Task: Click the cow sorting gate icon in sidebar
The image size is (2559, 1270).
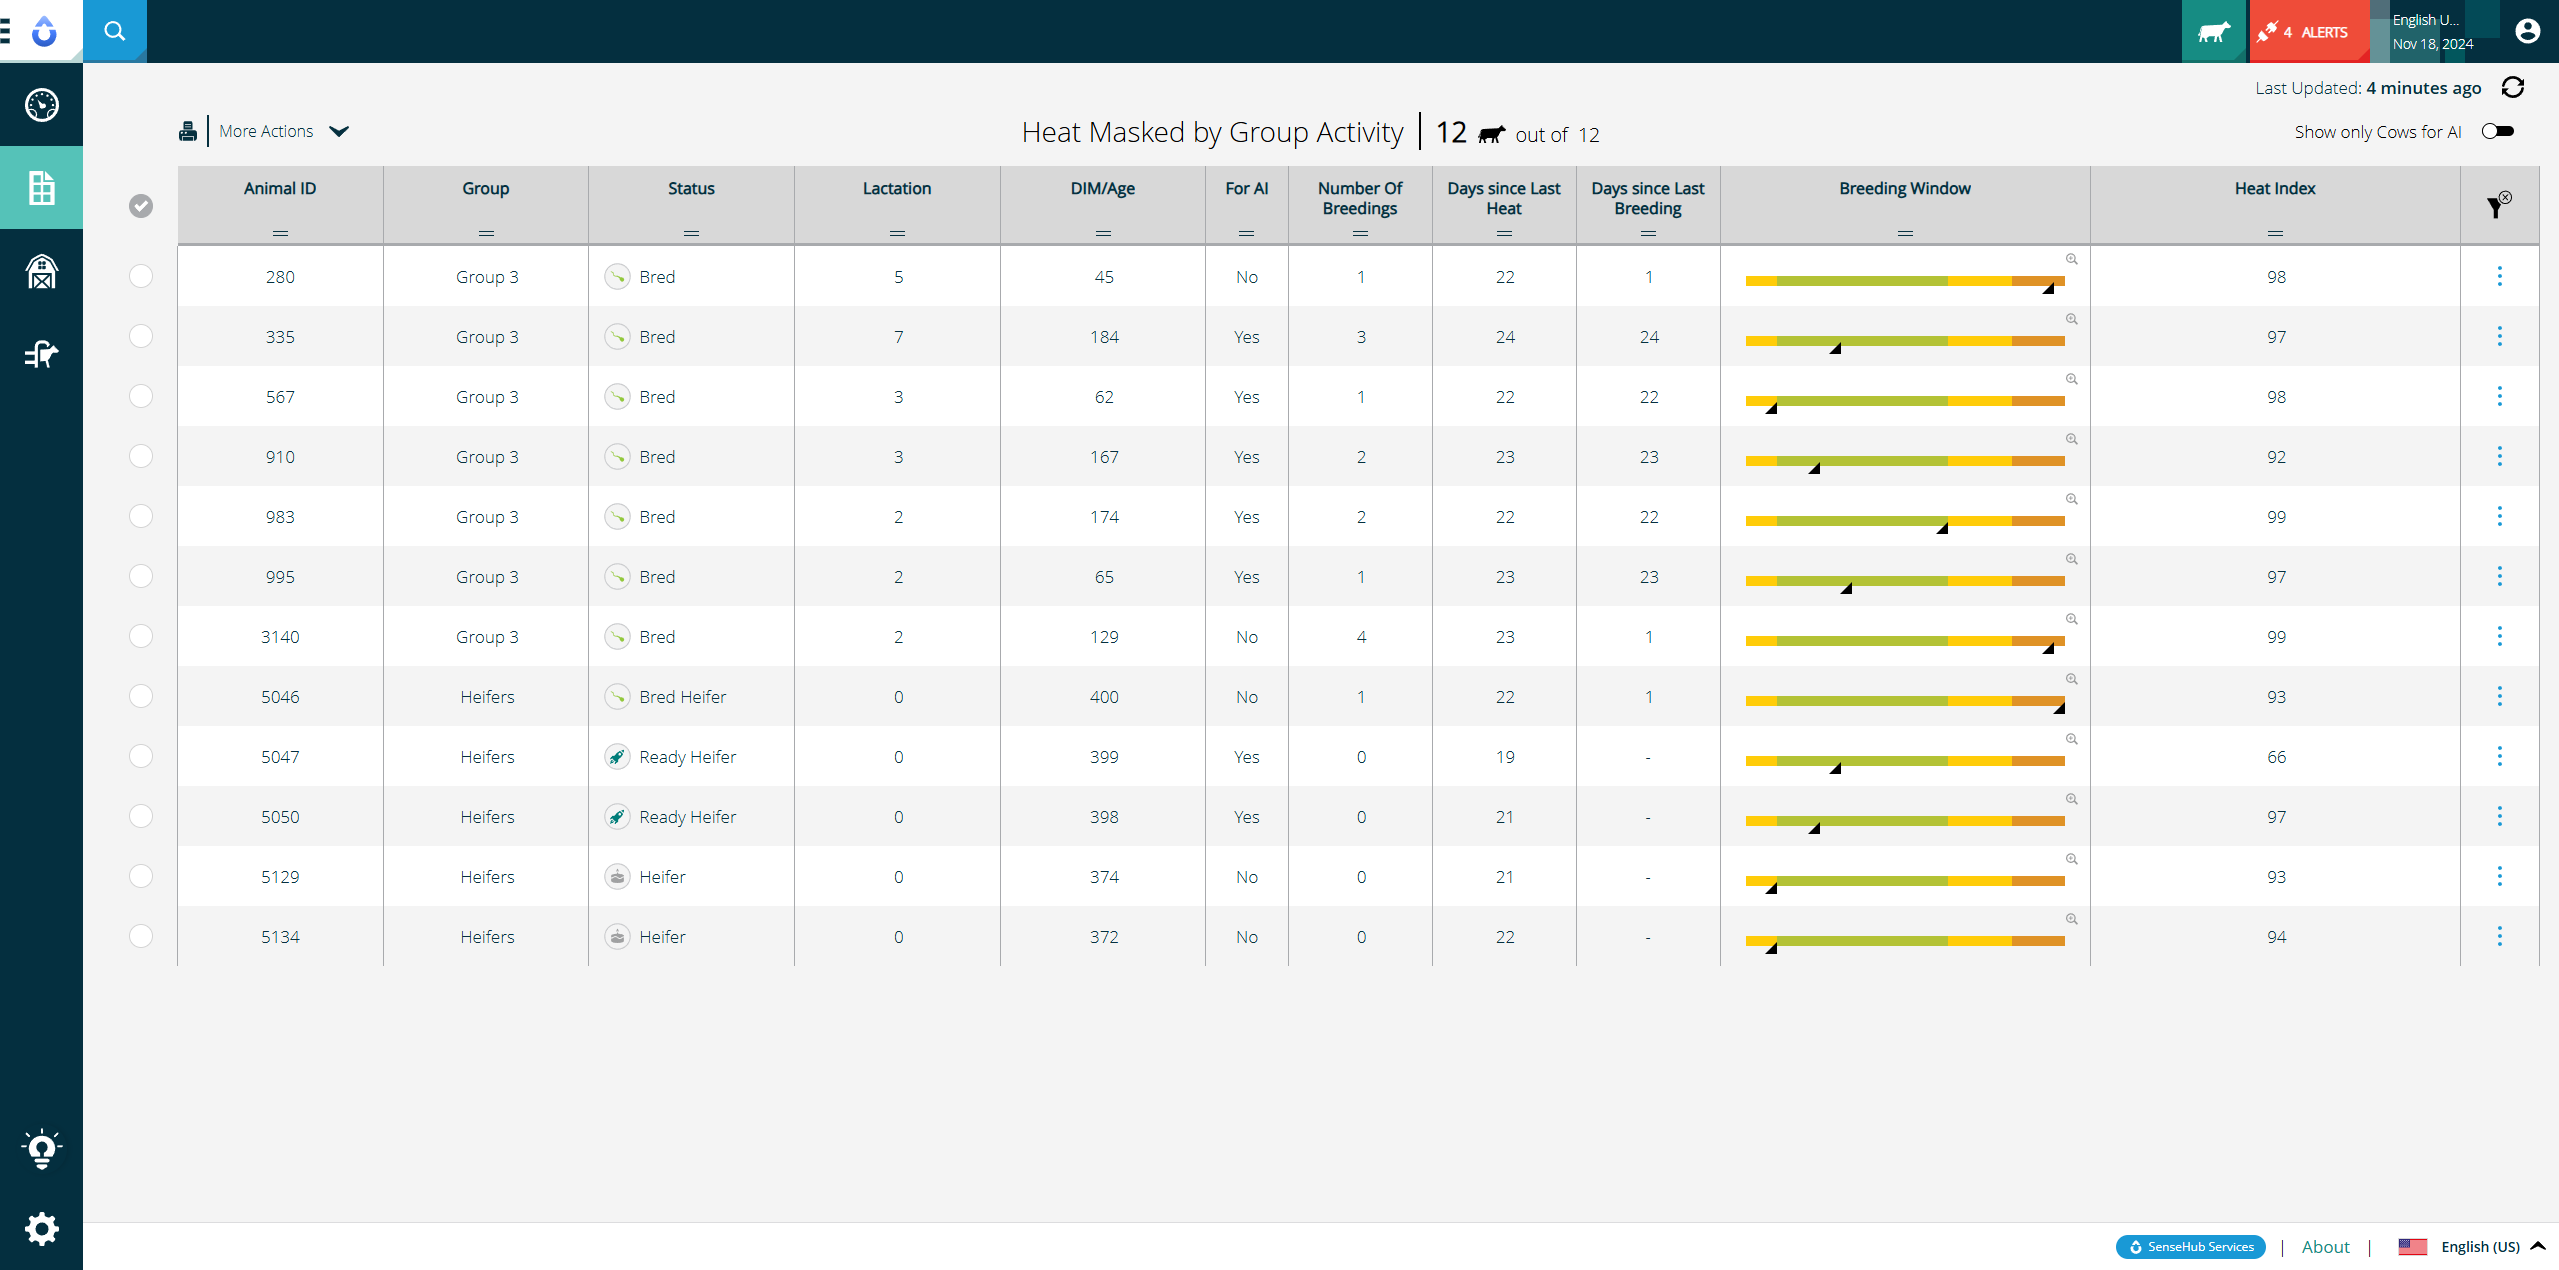Action: click(x=41, y=354)
